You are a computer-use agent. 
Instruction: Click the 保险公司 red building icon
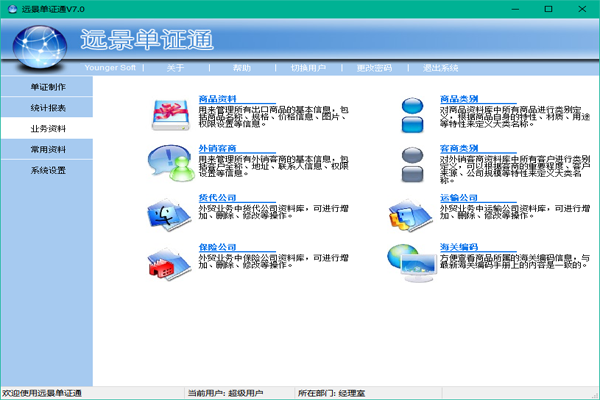click(169, 264)
